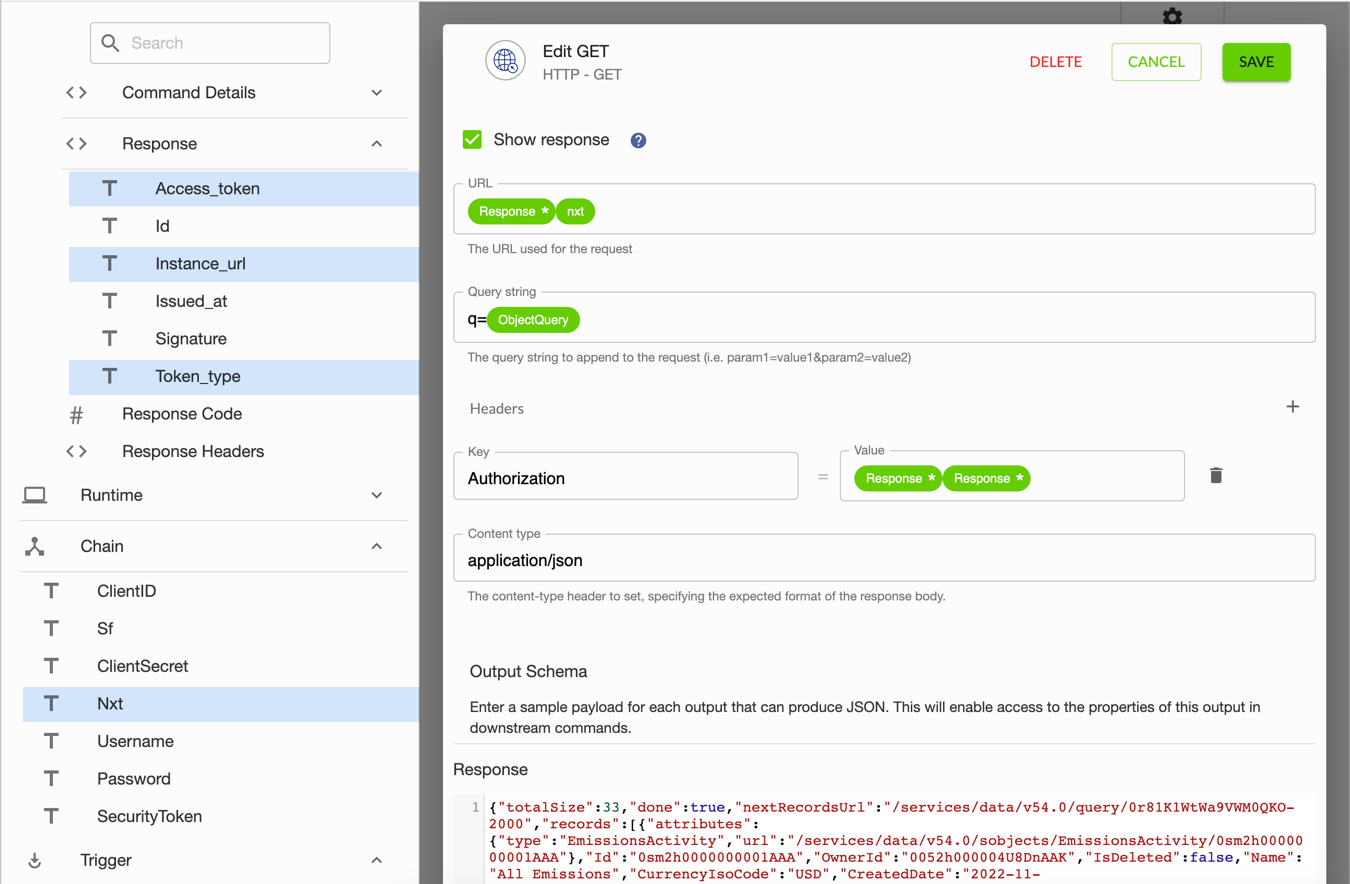
Task: Click the Access_token text type icon
Action: tap(110, 188)
